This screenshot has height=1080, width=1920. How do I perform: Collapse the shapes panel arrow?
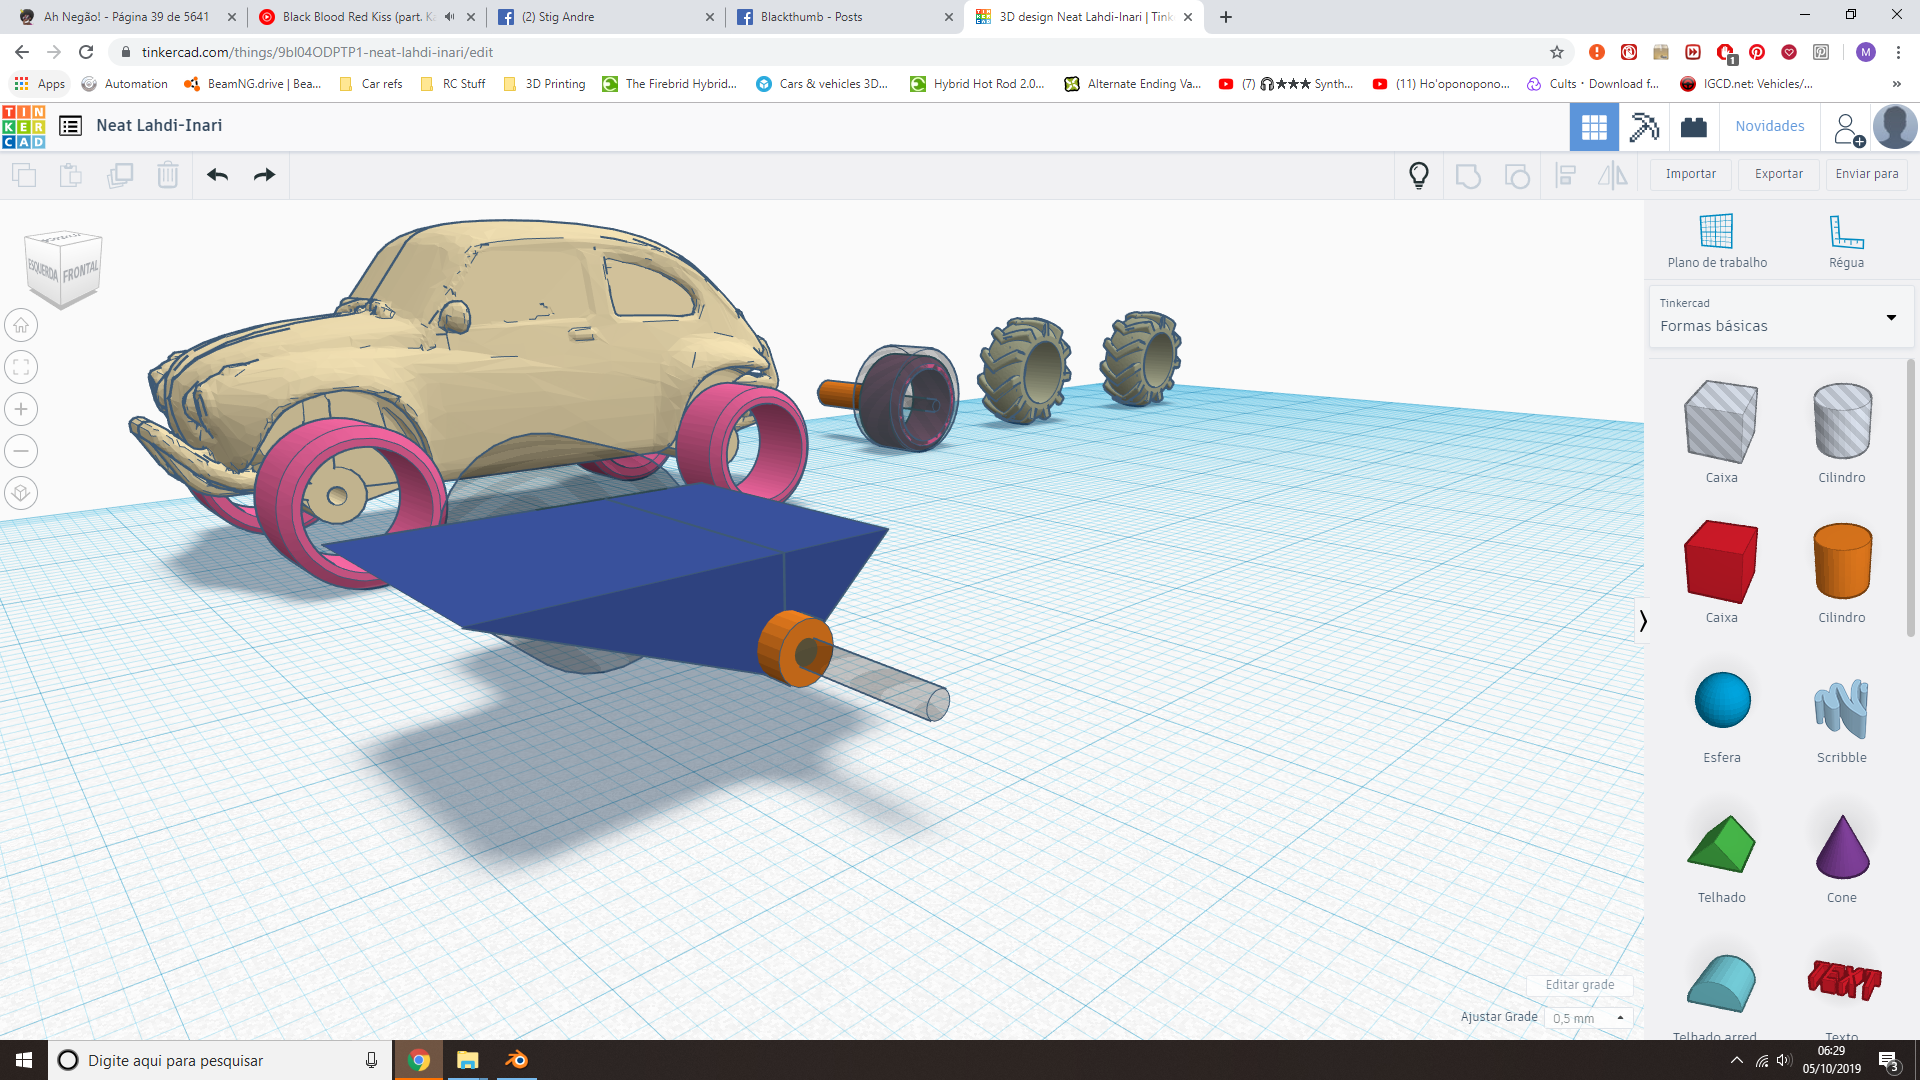pyautogui.click(x=1642, y=621)
